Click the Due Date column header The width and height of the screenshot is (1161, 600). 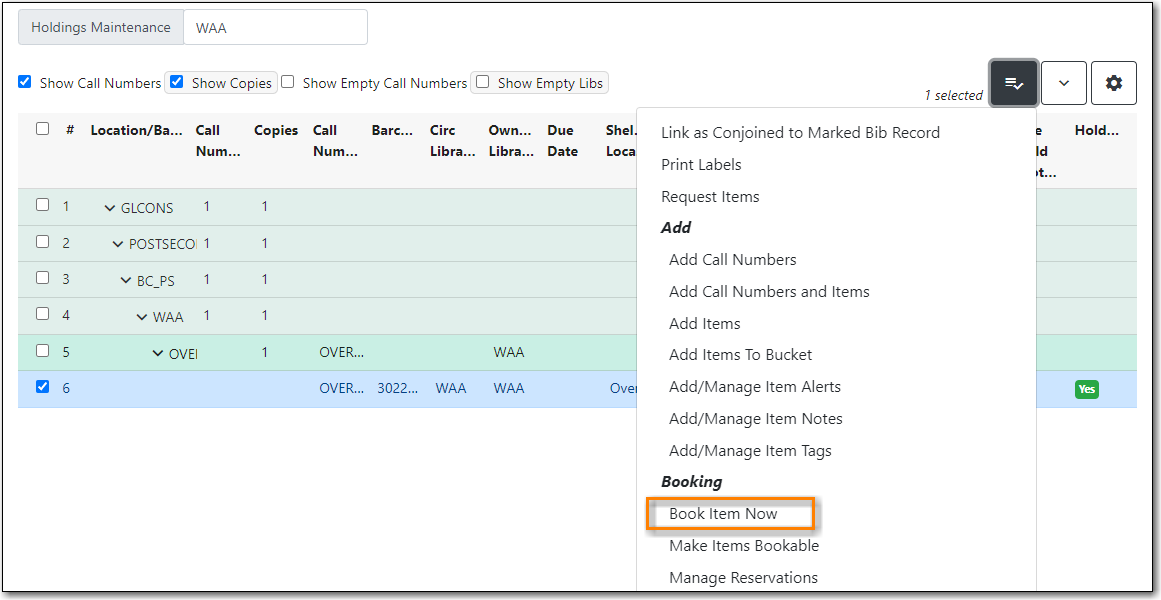tap(562, 141)
